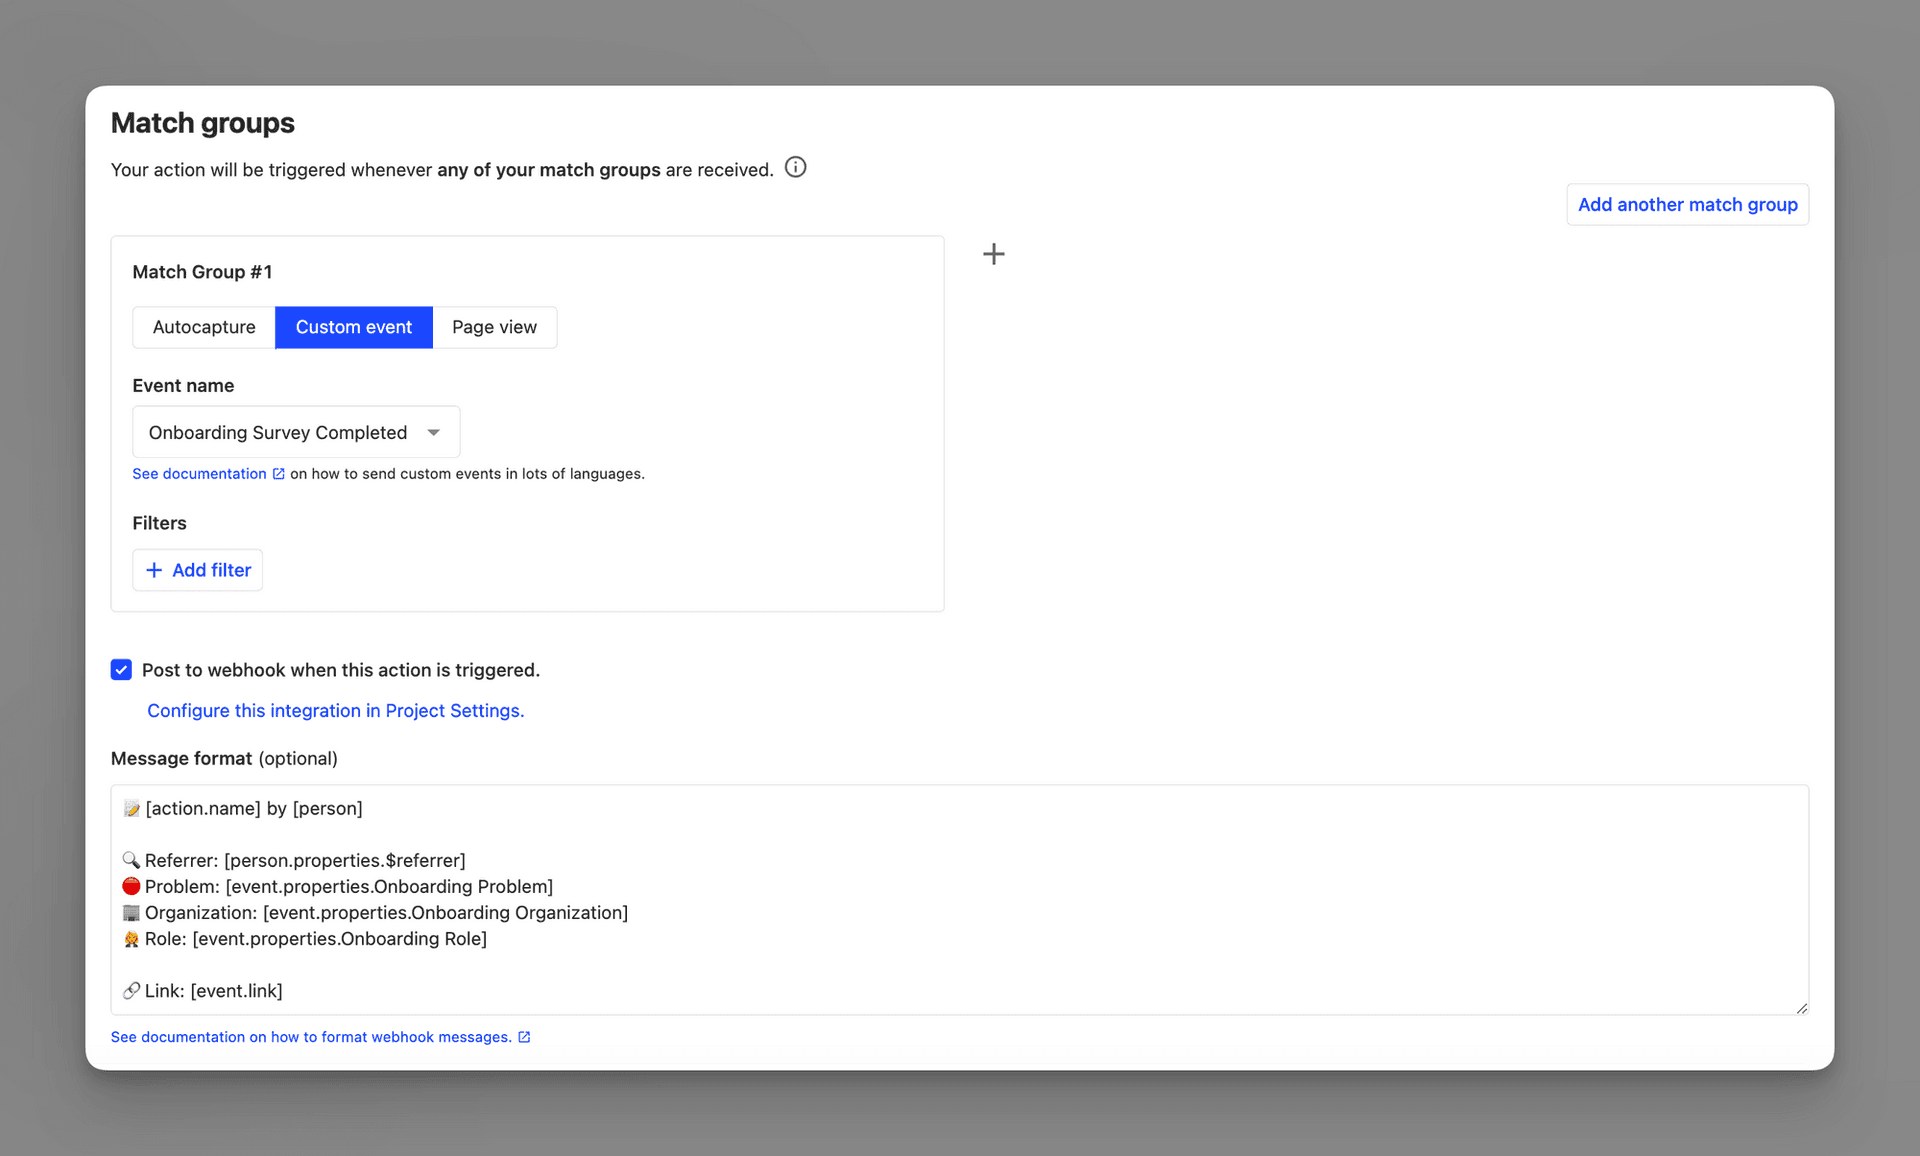The height and width of the screenshot is (1156, 1920).
Task: Click external-link icon after event 'See documentation'
Action: pos(279,474)
